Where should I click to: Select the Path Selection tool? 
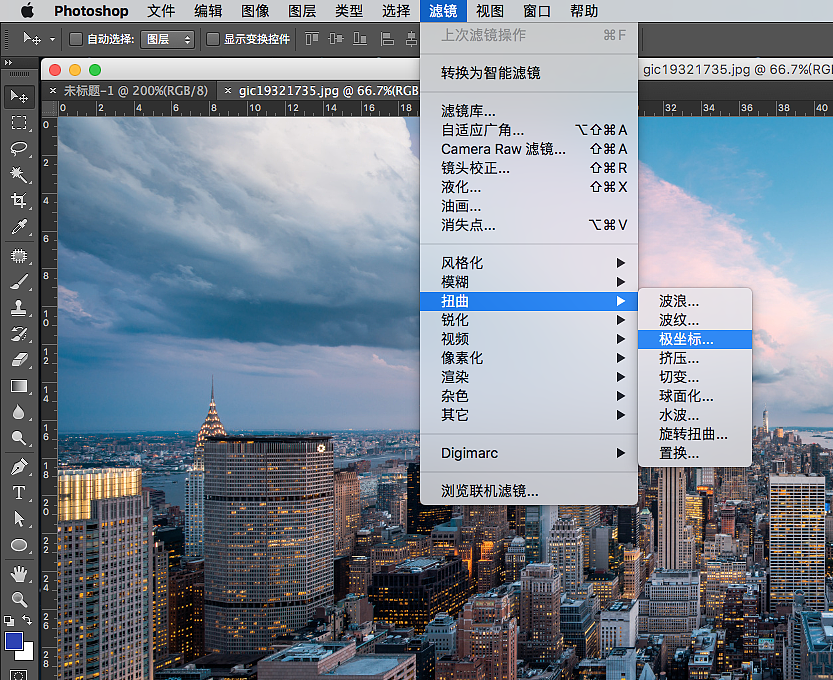coord(19,519)
